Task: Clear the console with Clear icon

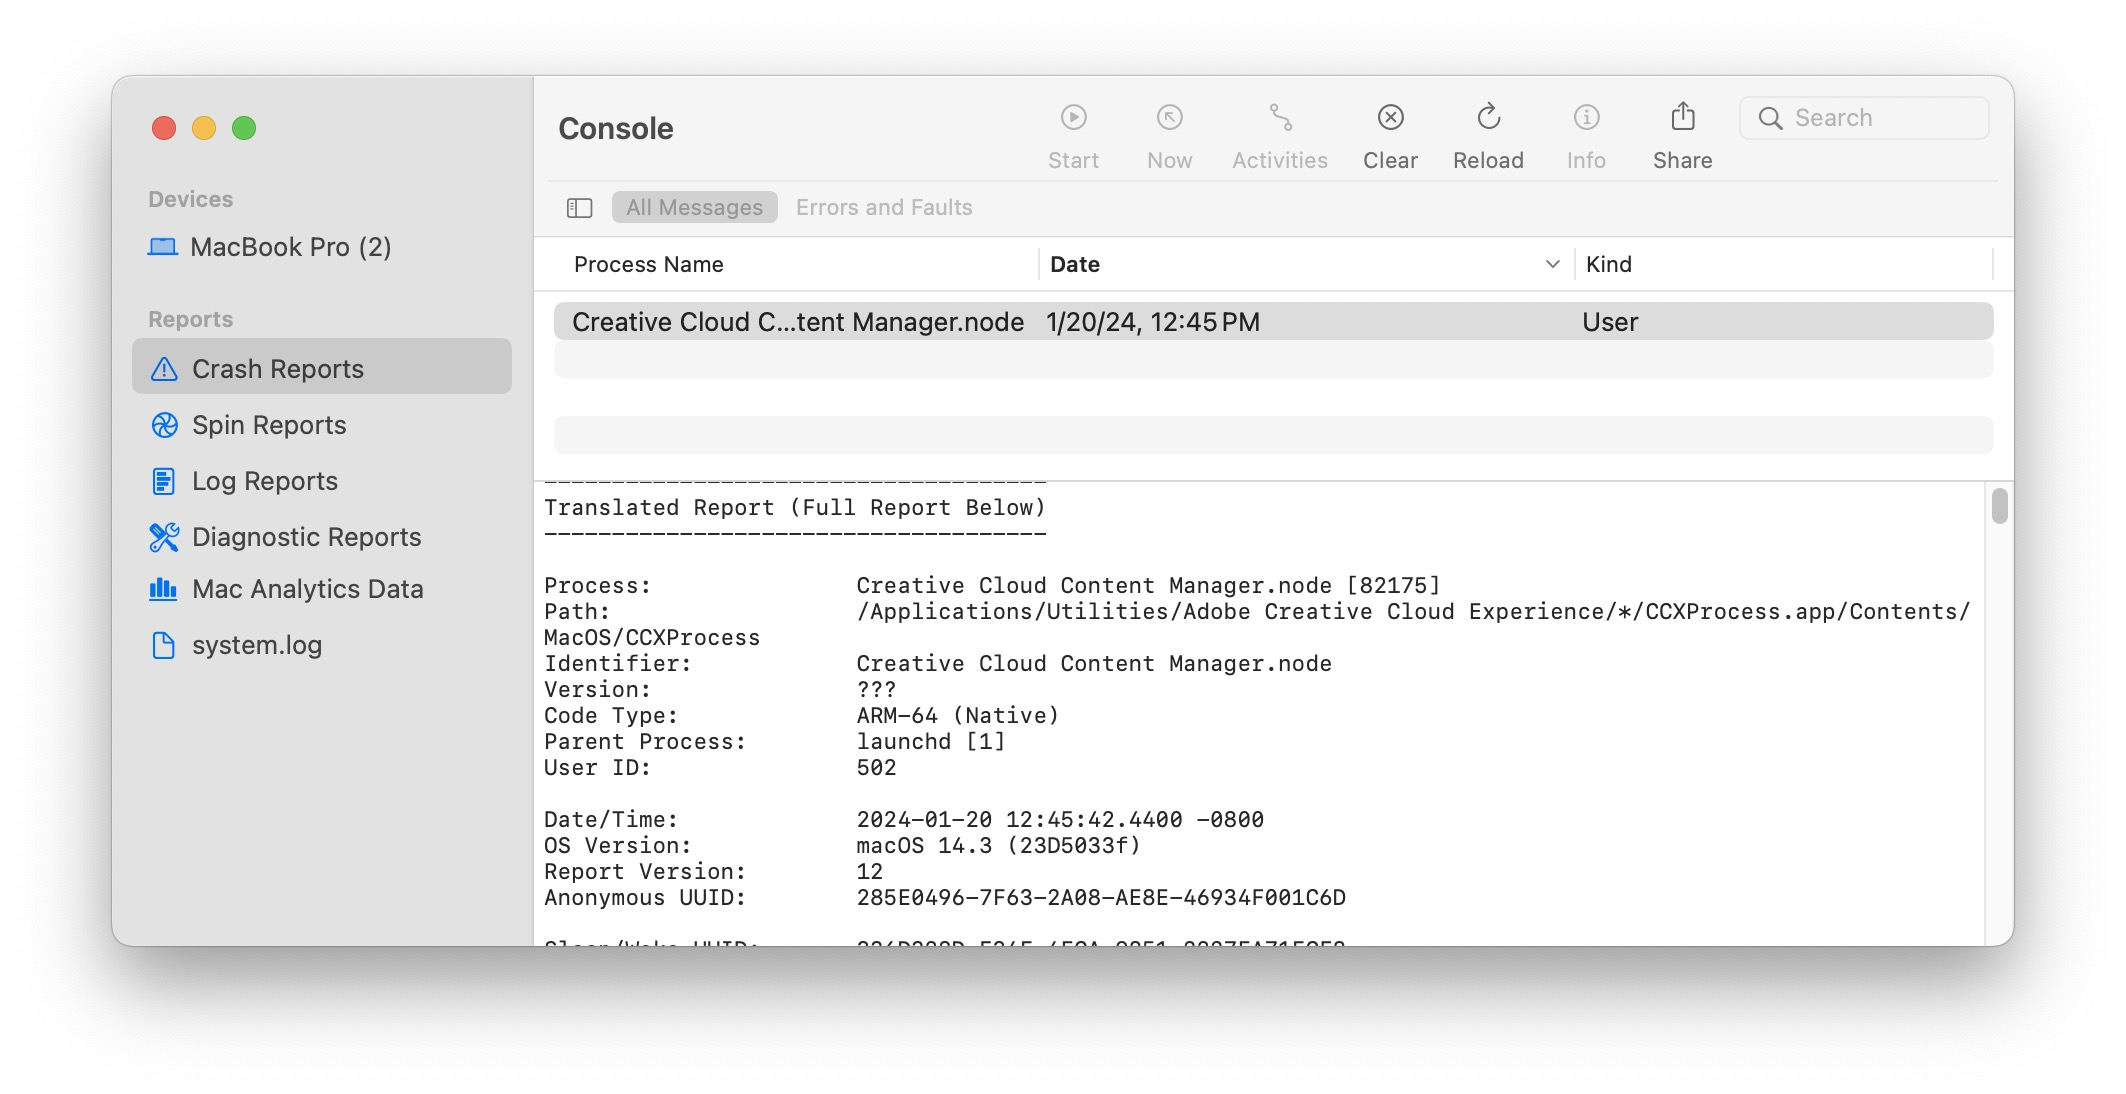Action: tap(1390, 118)
